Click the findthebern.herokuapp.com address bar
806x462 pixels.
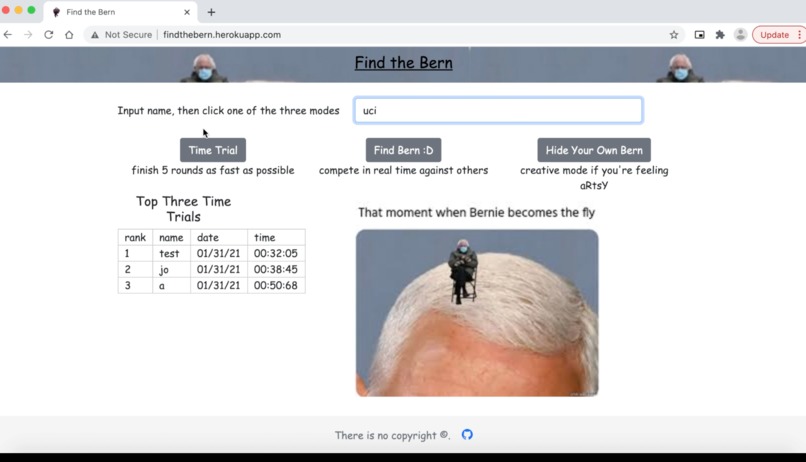[380, 34]
